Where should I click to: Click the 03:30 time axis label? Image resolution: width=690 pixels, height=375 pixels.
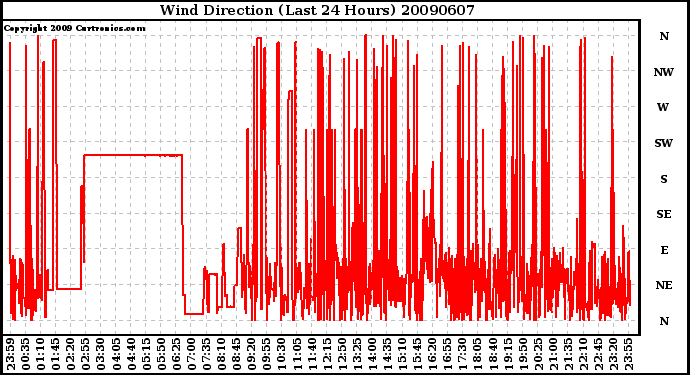[101, 354]
